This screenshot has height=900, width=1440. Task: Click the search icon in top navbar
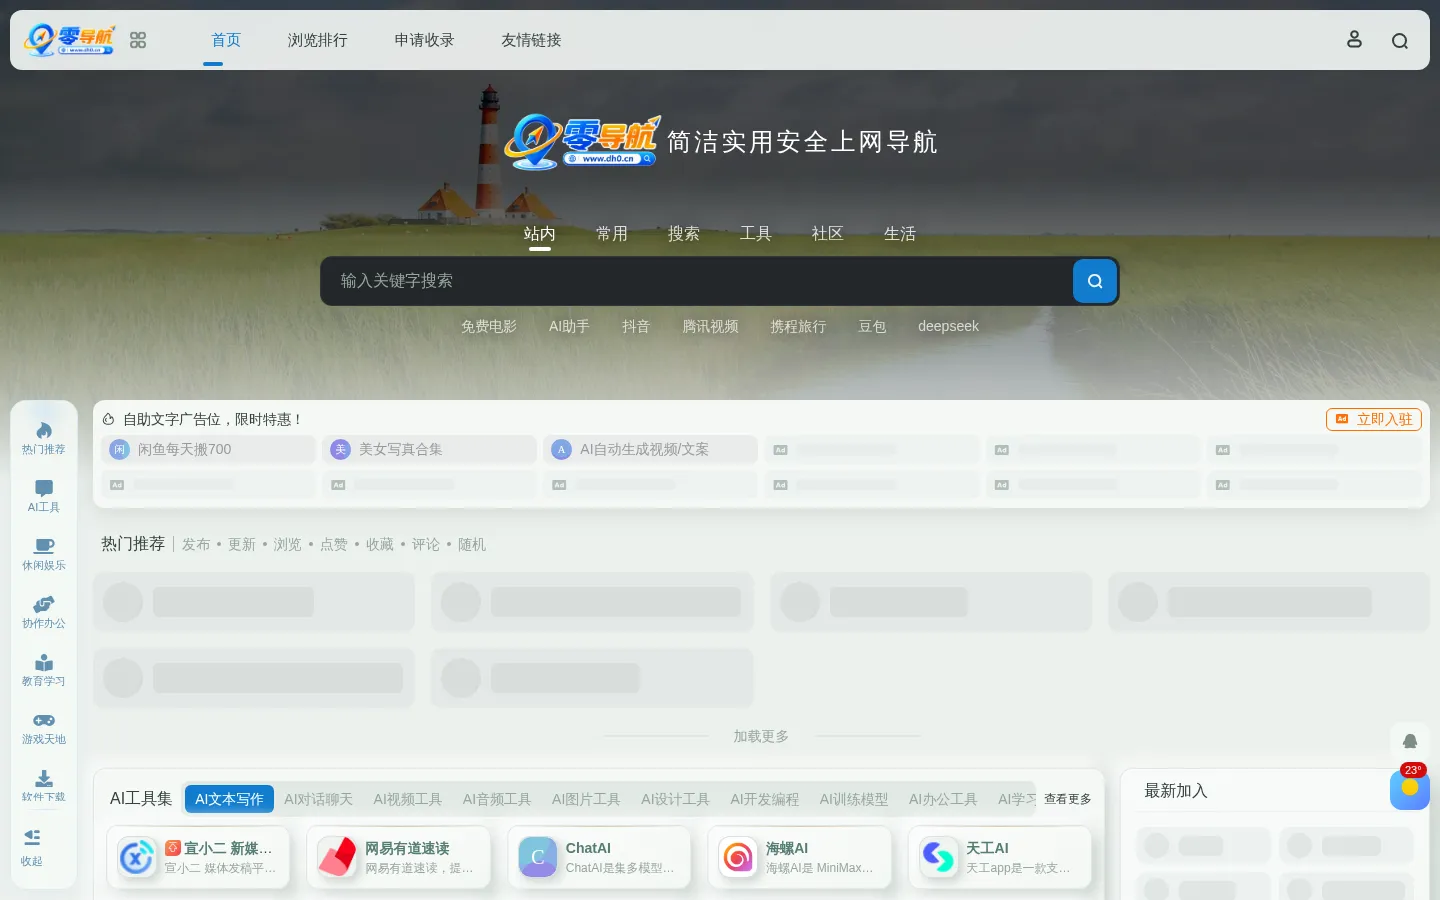(x=1400, y=41)
